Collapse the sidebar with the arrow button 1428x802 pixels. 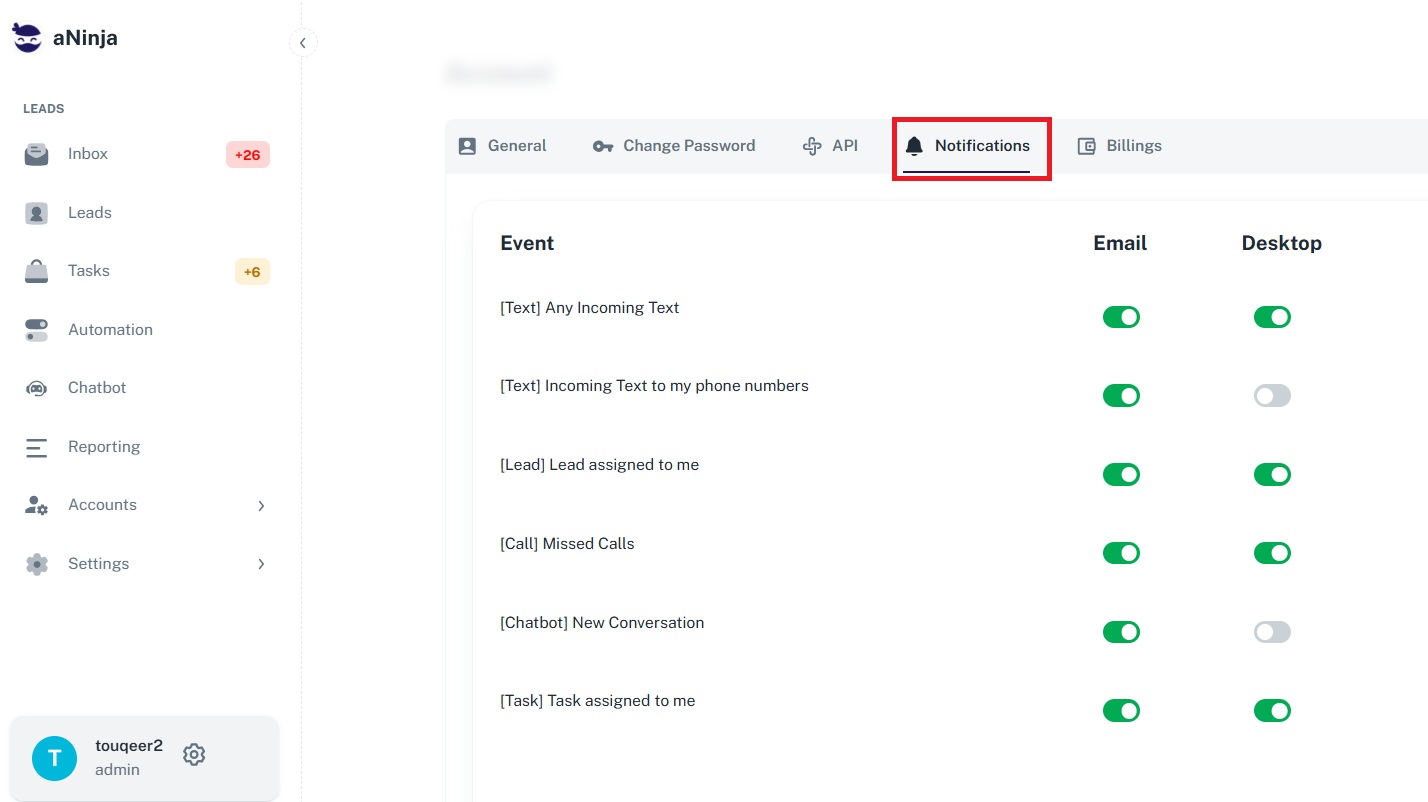(303, 42)
